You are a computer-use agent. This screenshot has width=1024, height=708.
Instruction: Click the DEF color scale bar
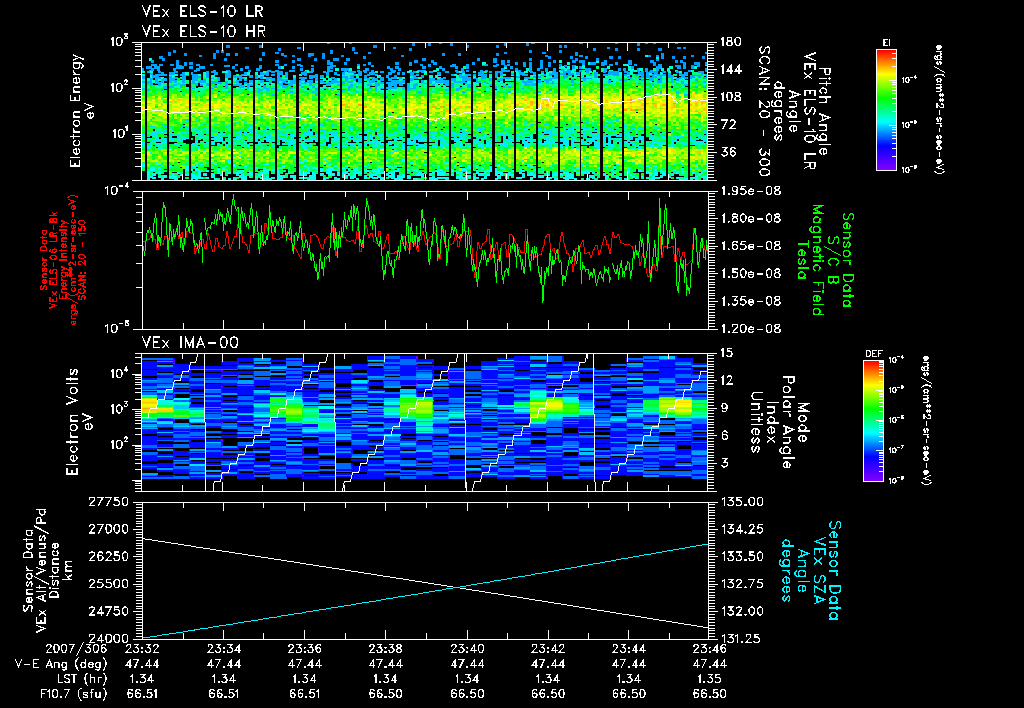coord(873,421)
